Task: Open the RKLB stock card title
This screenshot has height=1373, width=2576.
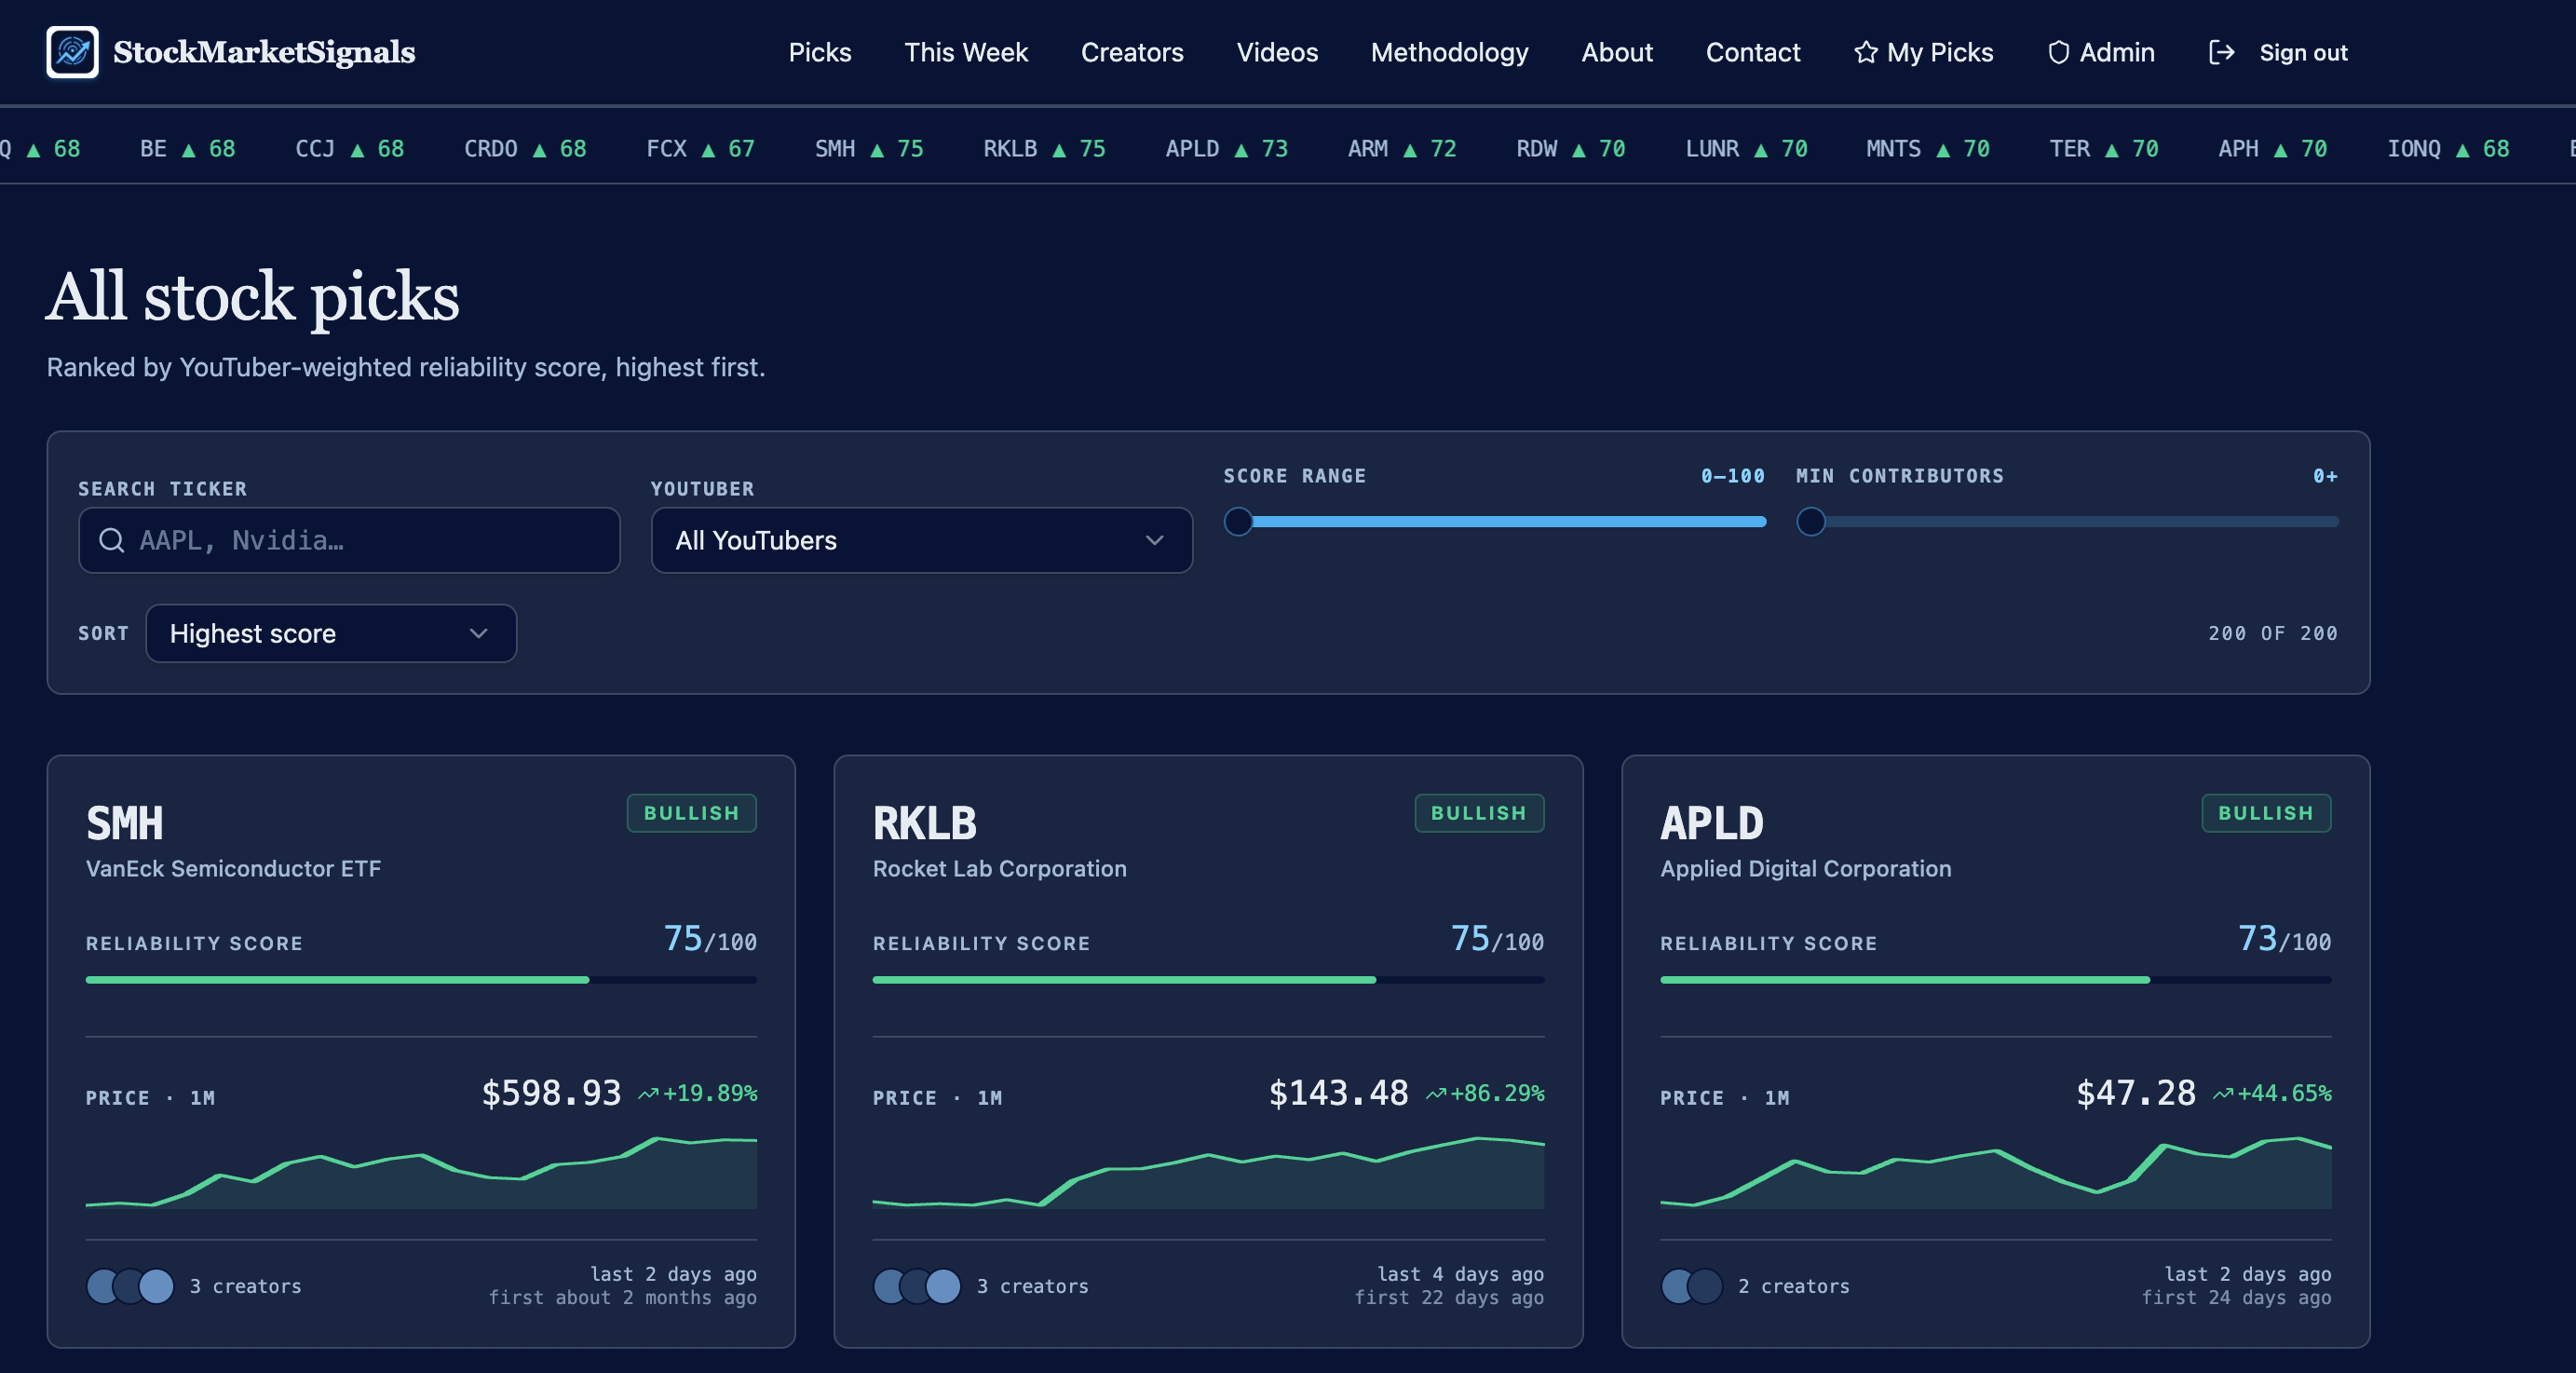Action: [x=924, y=823]
